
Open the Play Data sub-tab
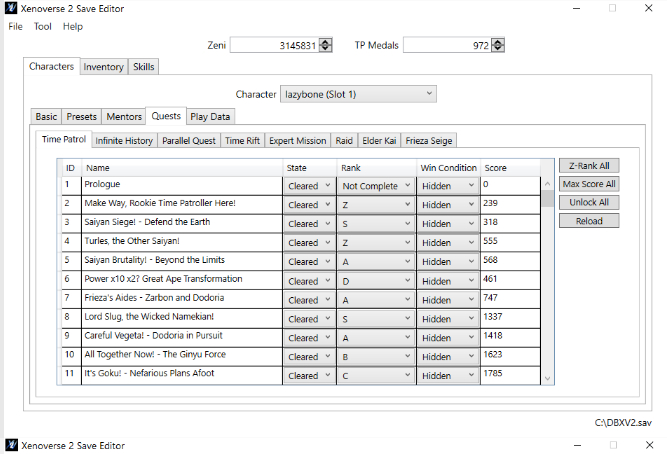tap(210, 117)
